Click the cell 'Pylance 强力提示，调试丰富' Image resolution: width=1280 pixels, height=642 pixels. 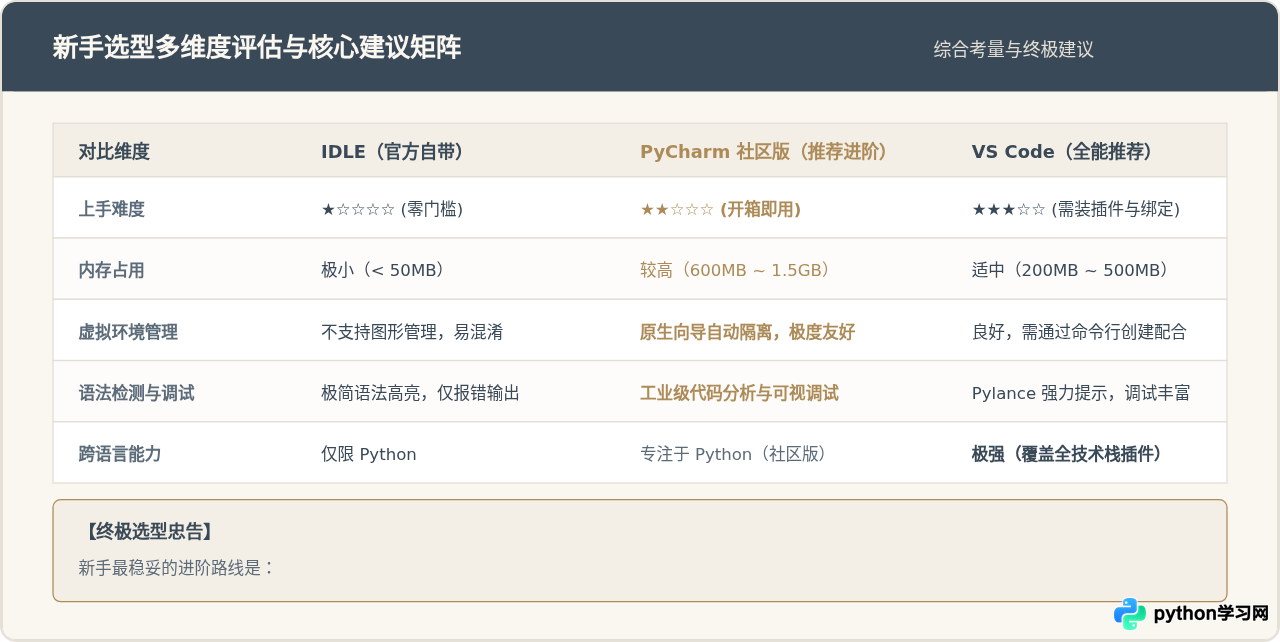pos(1081,393)
